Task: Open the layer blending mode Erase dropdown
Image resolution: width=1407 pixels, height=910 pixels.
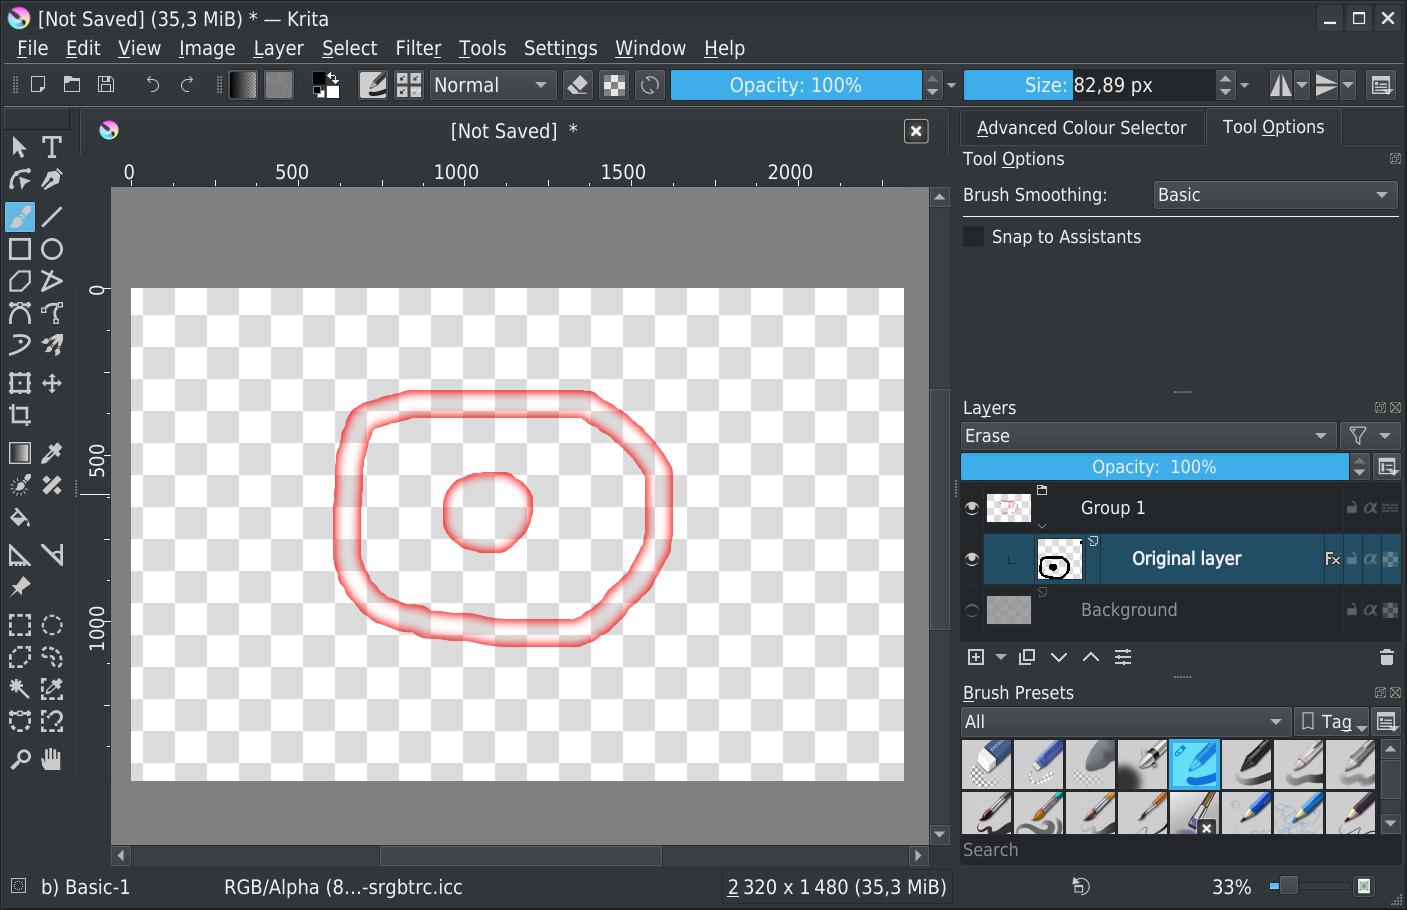Action: [x=1147, y=436]
